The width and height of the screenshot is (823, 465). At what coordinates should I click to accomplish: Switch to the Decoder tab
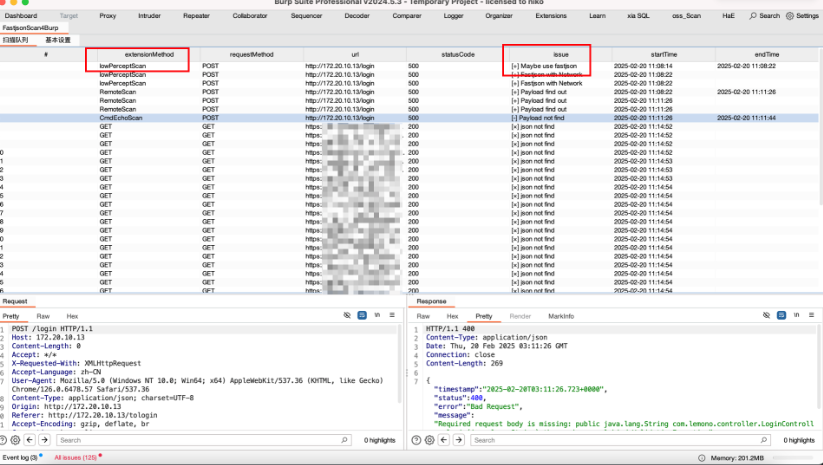point(357,16)
